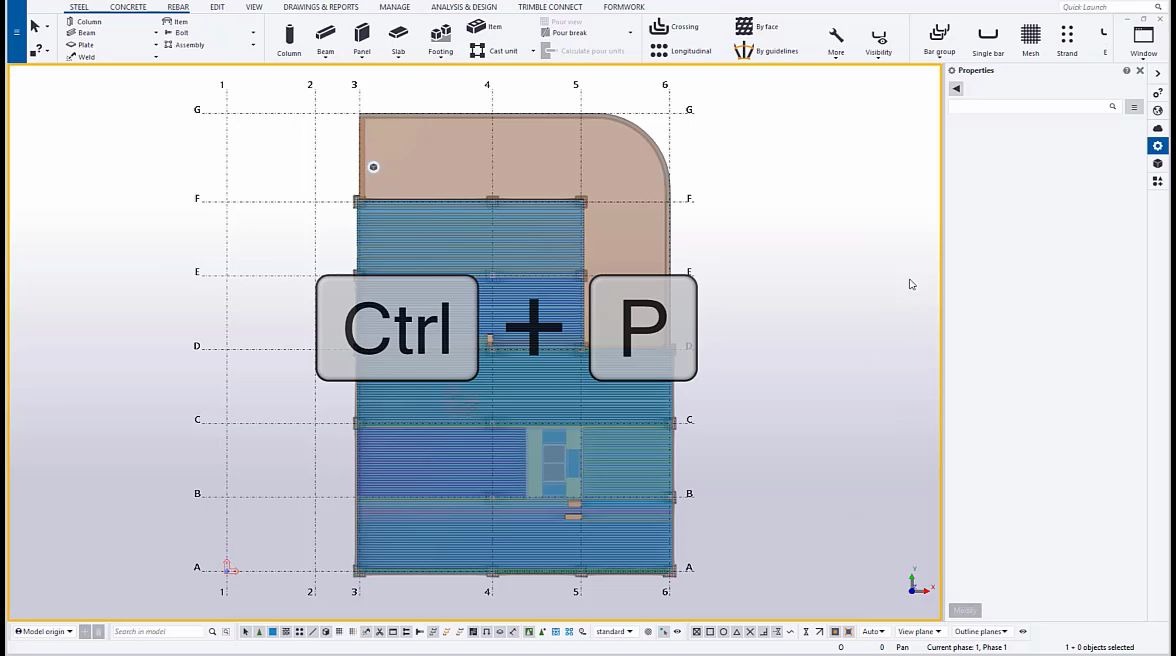Viewport: 1176px width, 656px height.
Task: Open the DRAWINGS & REPORTS tab
Action: [321, 7]
